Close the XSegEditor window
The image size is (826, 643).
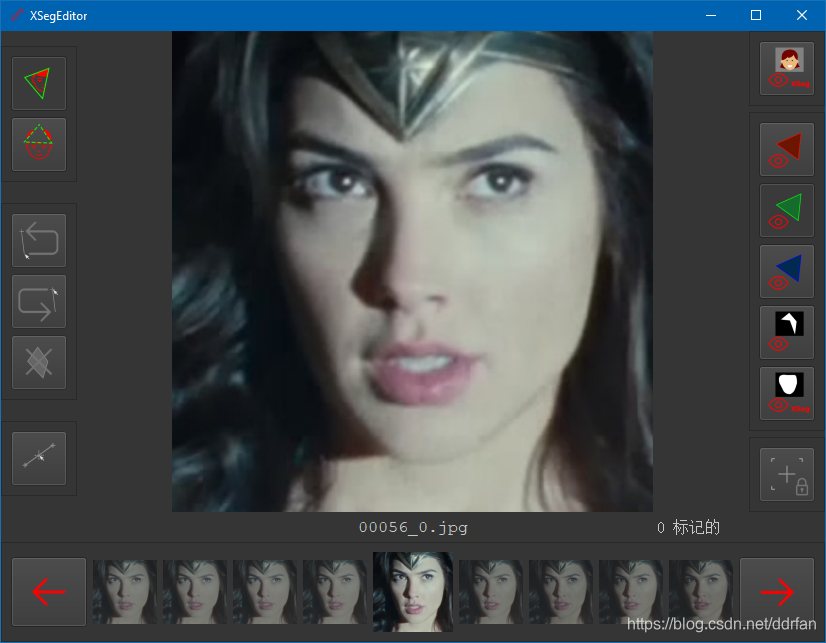tap(802, 15)
